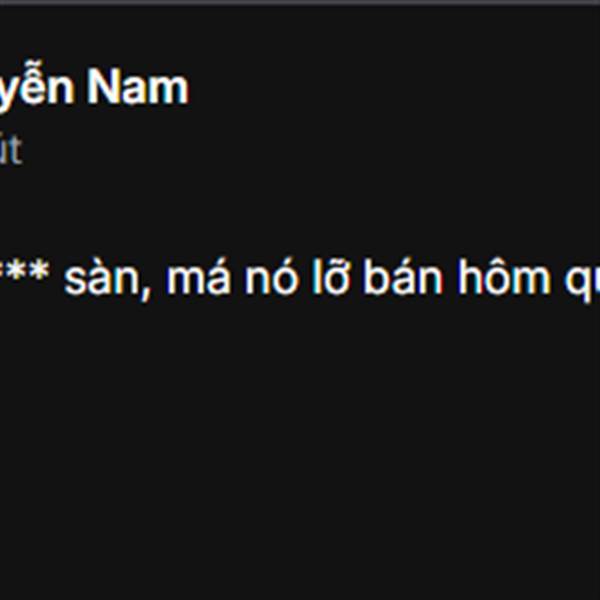Click the blank area below the message
This screenshot has height=600, width=600.
[x=300, y=440]
